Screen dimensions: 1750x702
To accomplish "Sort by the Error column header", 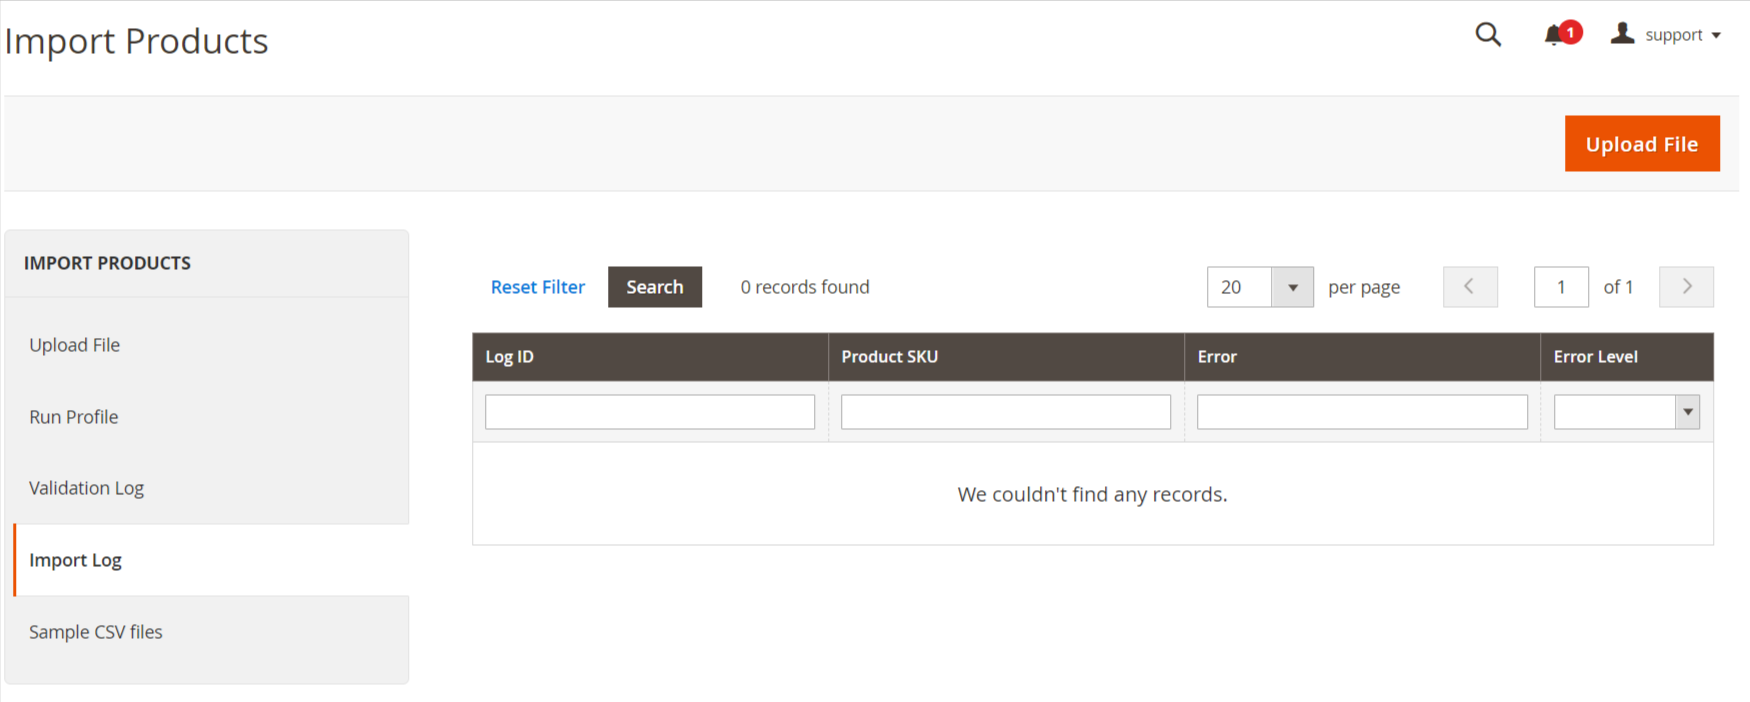I will point(1362,357).
